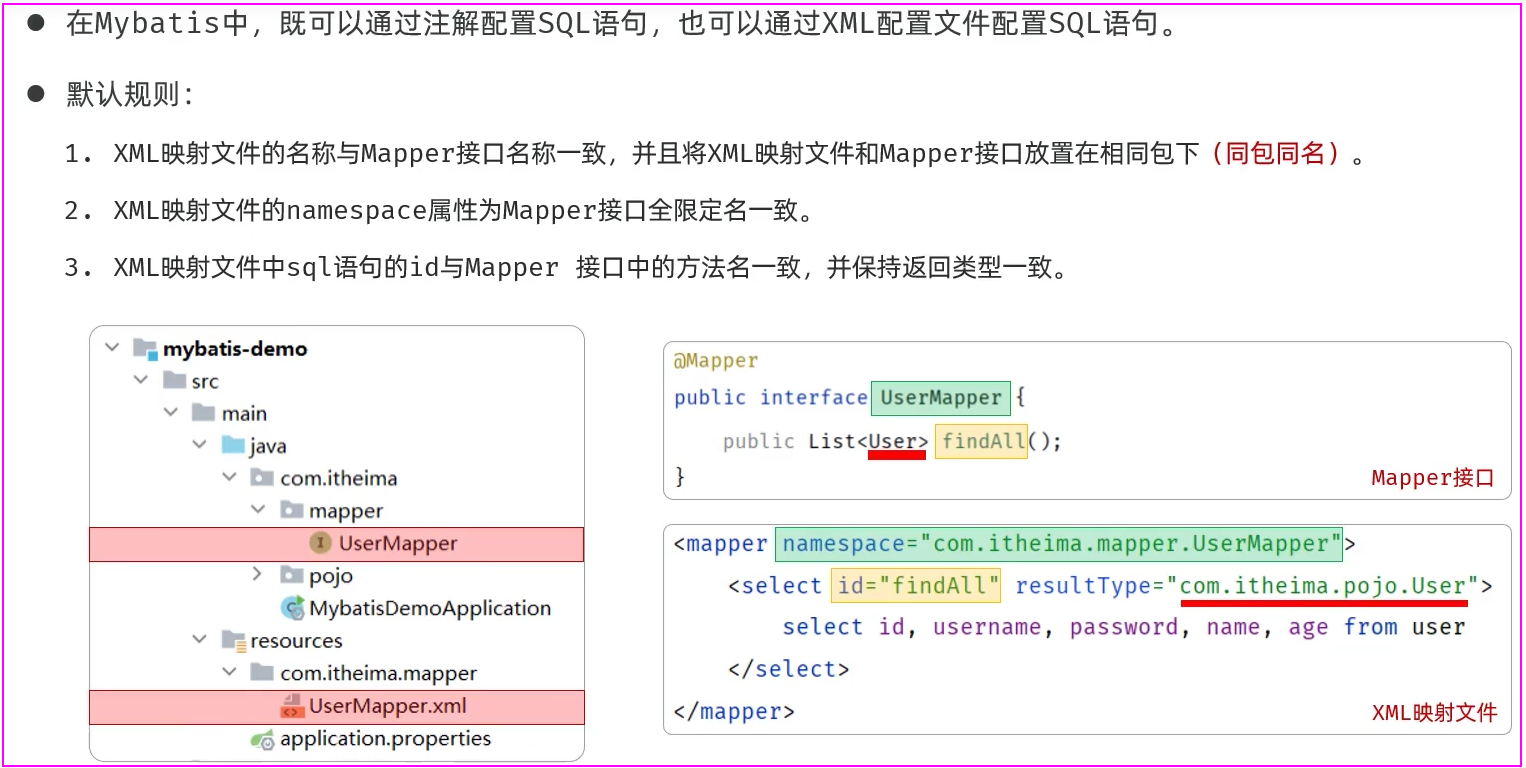This screenshot has height=768, width=1526.
Task: Click the application.properties Spring leaf icon
Action: pyautogui.click(x=263, y=740)
